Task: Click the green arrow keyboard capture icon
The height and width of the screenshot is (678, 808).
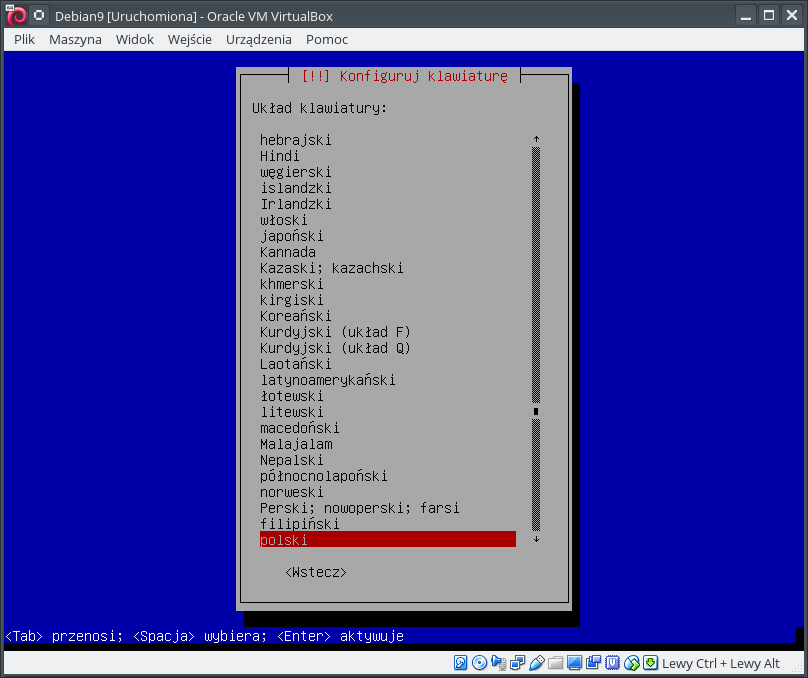Action: 650,663
